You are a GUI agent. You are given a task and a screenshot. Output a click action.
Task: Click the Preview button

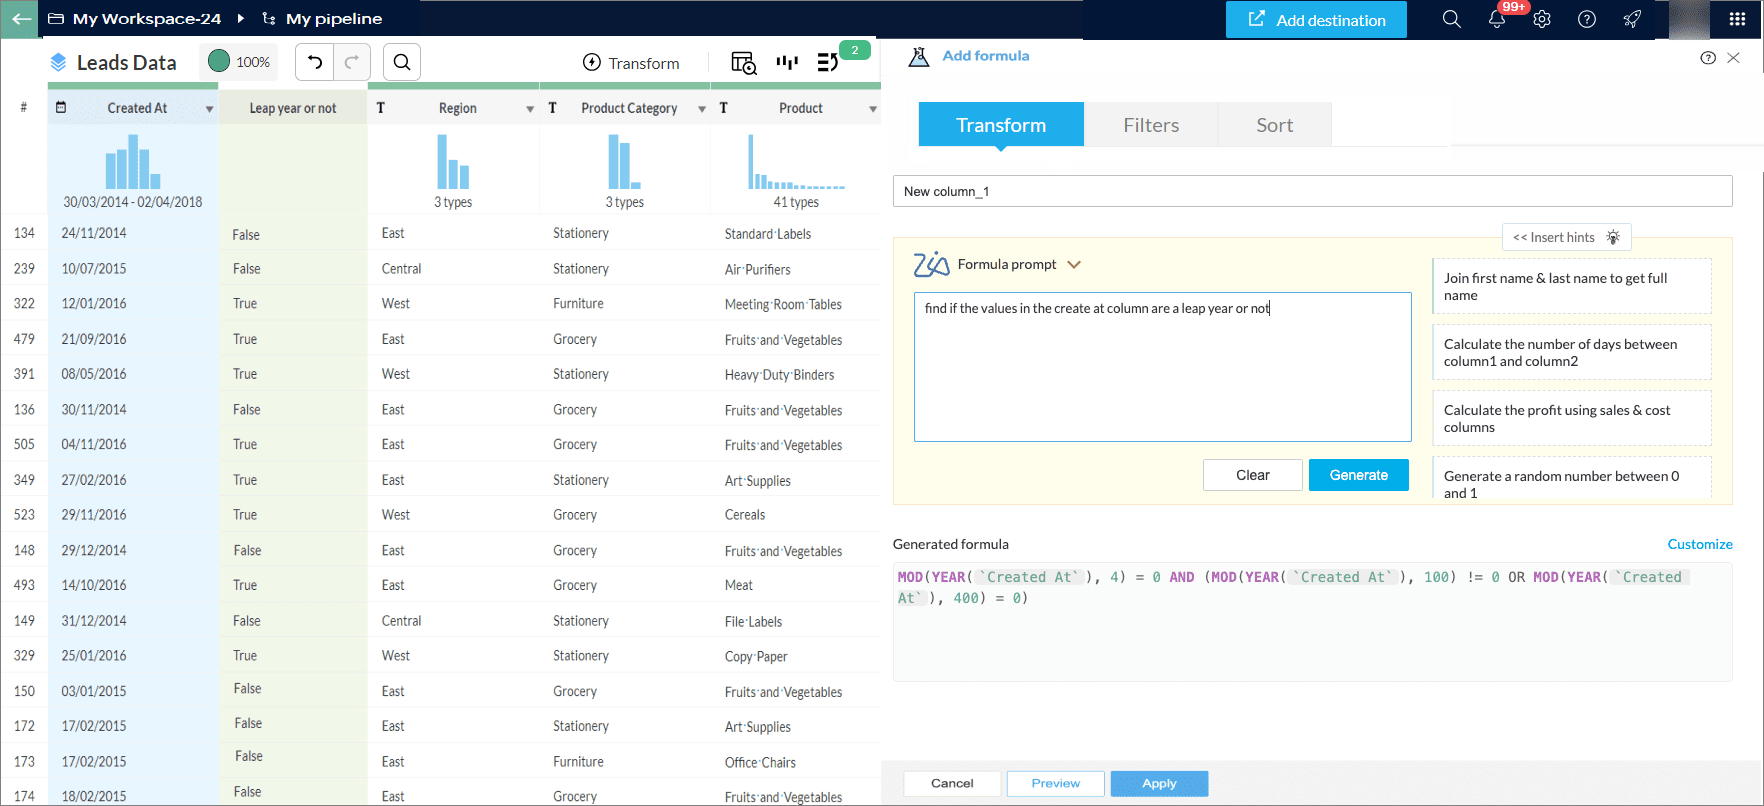tap(1056, 784)
